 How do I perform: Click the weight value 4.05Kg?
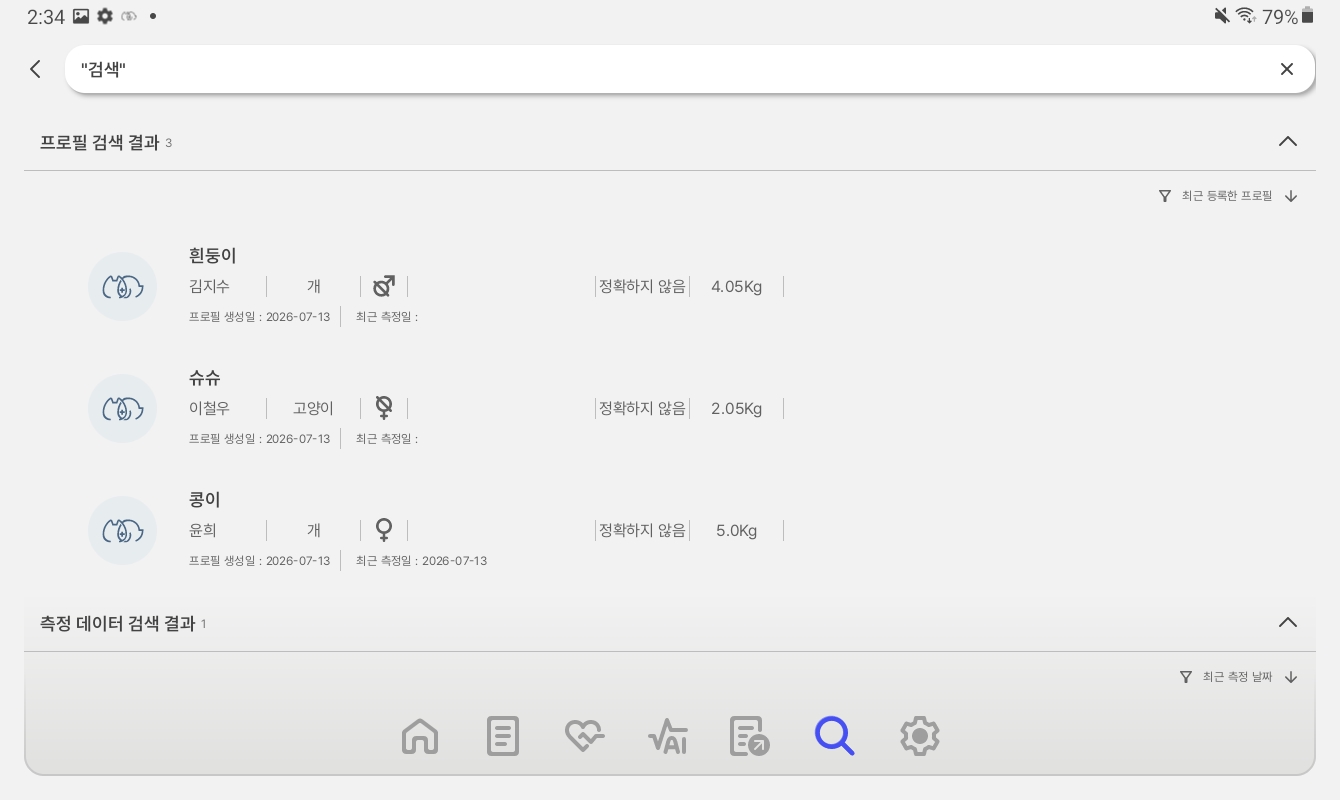point(737,287)
